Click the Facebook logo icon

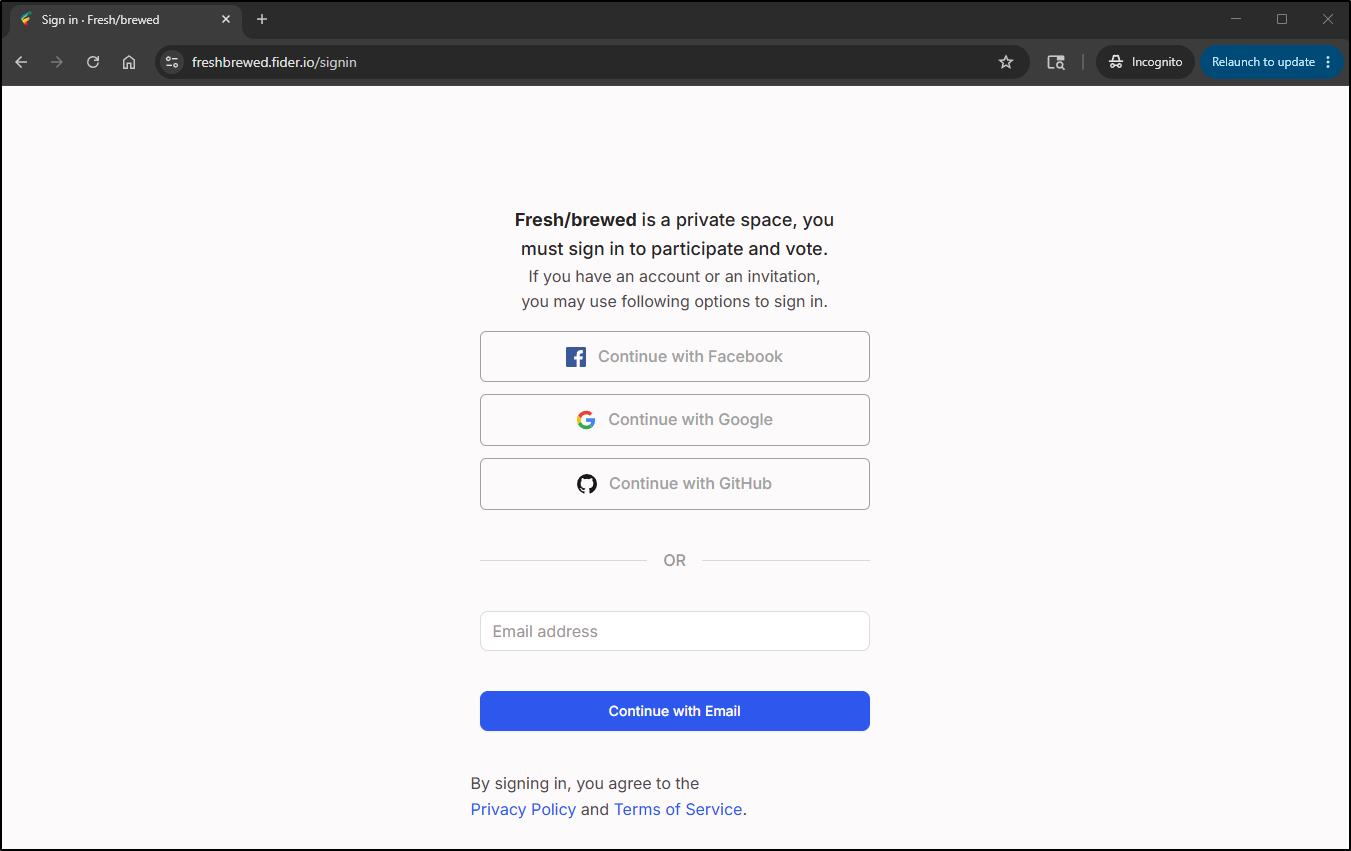pyautogui.click(x=576, y=357)
